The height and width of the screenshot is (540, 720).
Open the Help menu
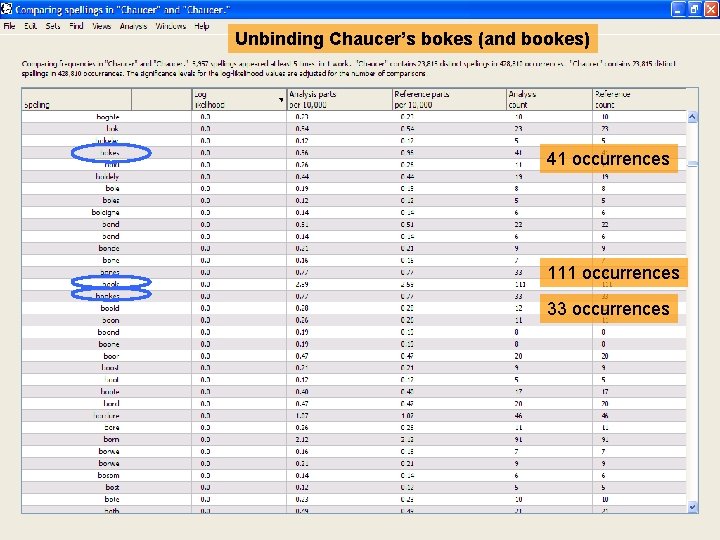[202, 26]
